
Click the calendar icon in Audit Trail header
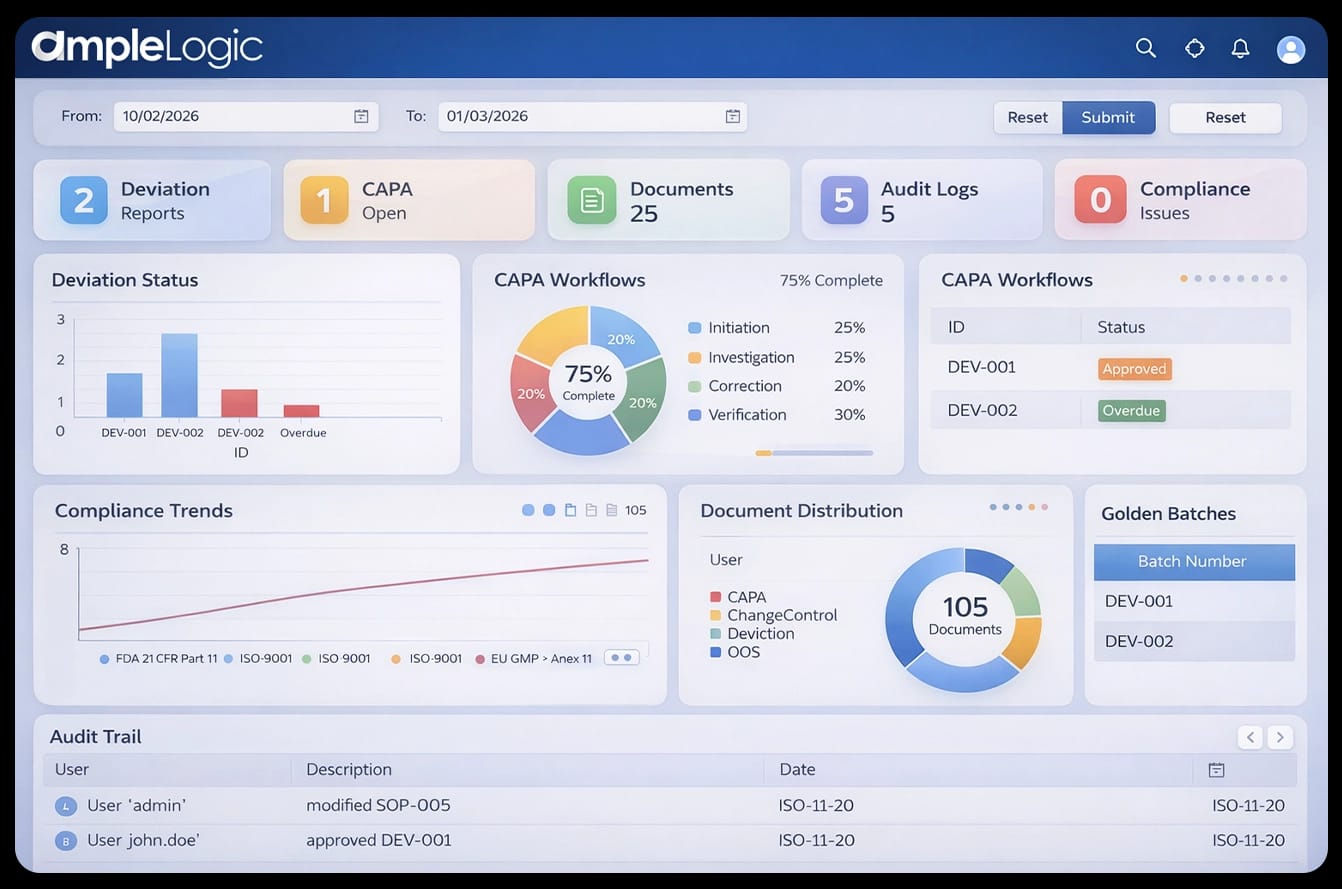click(1216, 769)
